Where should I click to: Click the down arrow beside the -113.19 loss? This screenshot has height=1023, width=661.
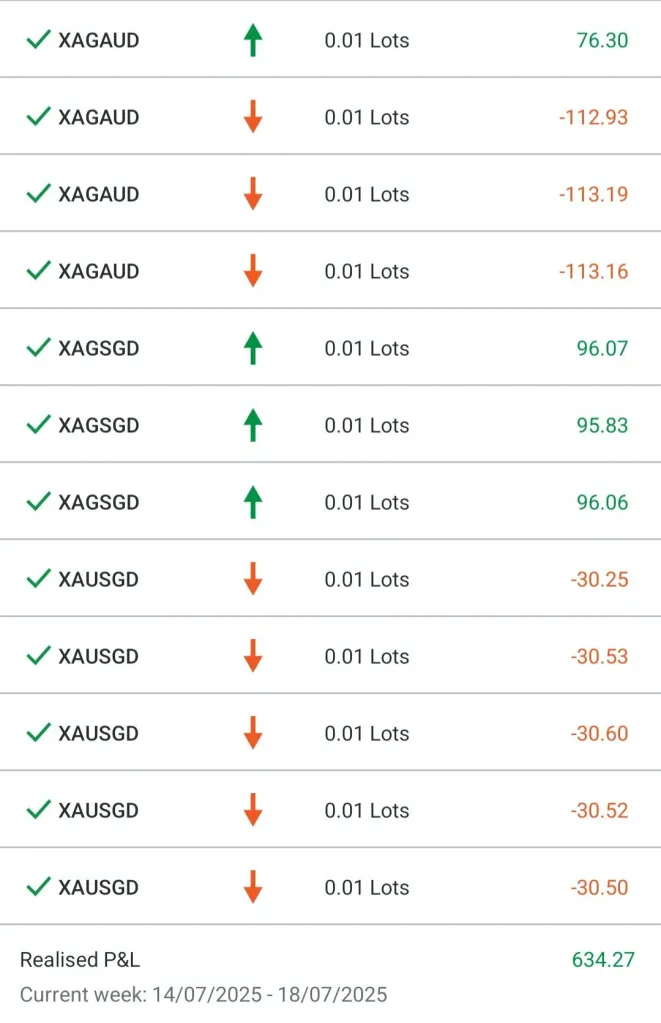pyautogui.click(x=253, y=194)
